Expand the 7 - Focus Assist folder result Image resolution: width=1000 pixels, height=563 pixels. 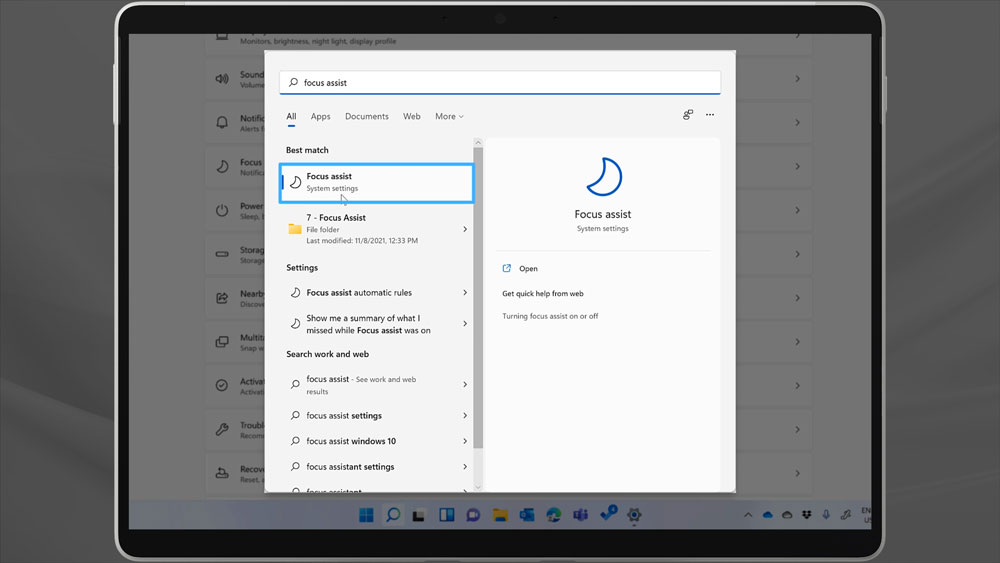465,229
